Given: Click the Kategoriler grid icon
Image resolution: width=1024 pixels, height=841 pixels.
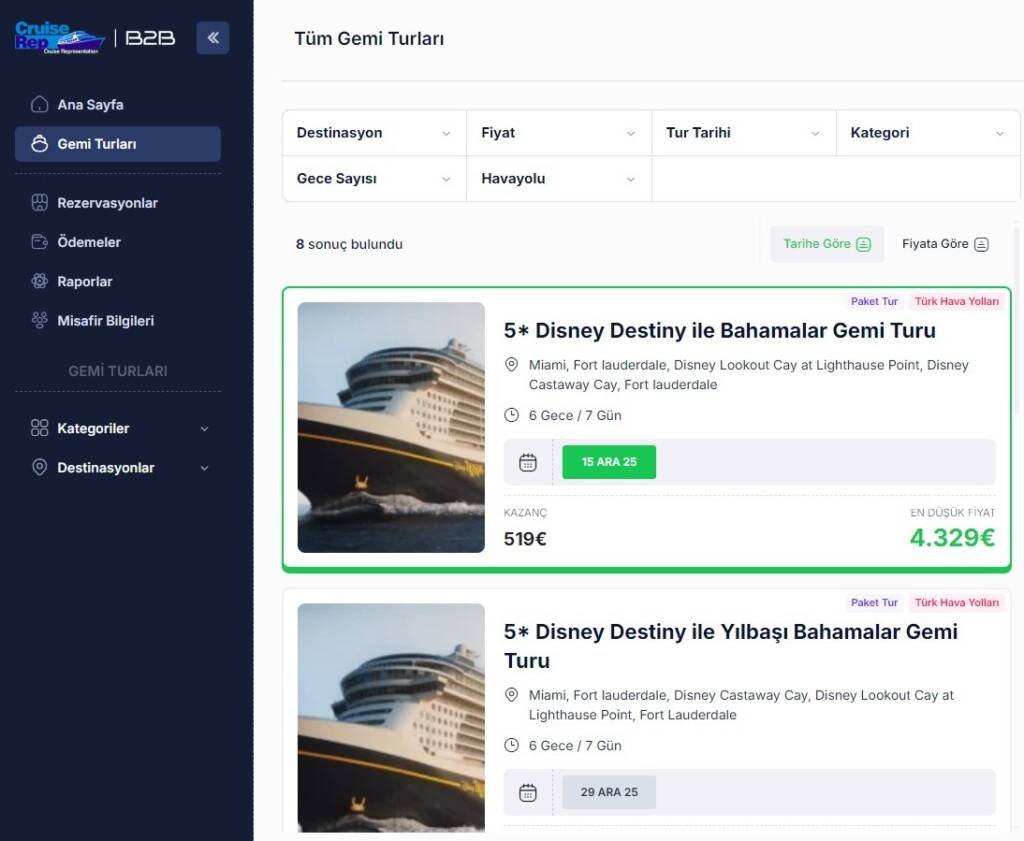Looking at the screenshot, I should tap(39, 428).
